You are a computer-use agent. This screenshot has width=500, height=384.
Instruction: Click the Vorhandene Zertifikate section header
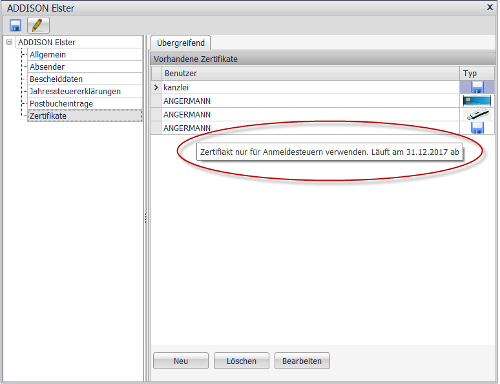point(323,59)
